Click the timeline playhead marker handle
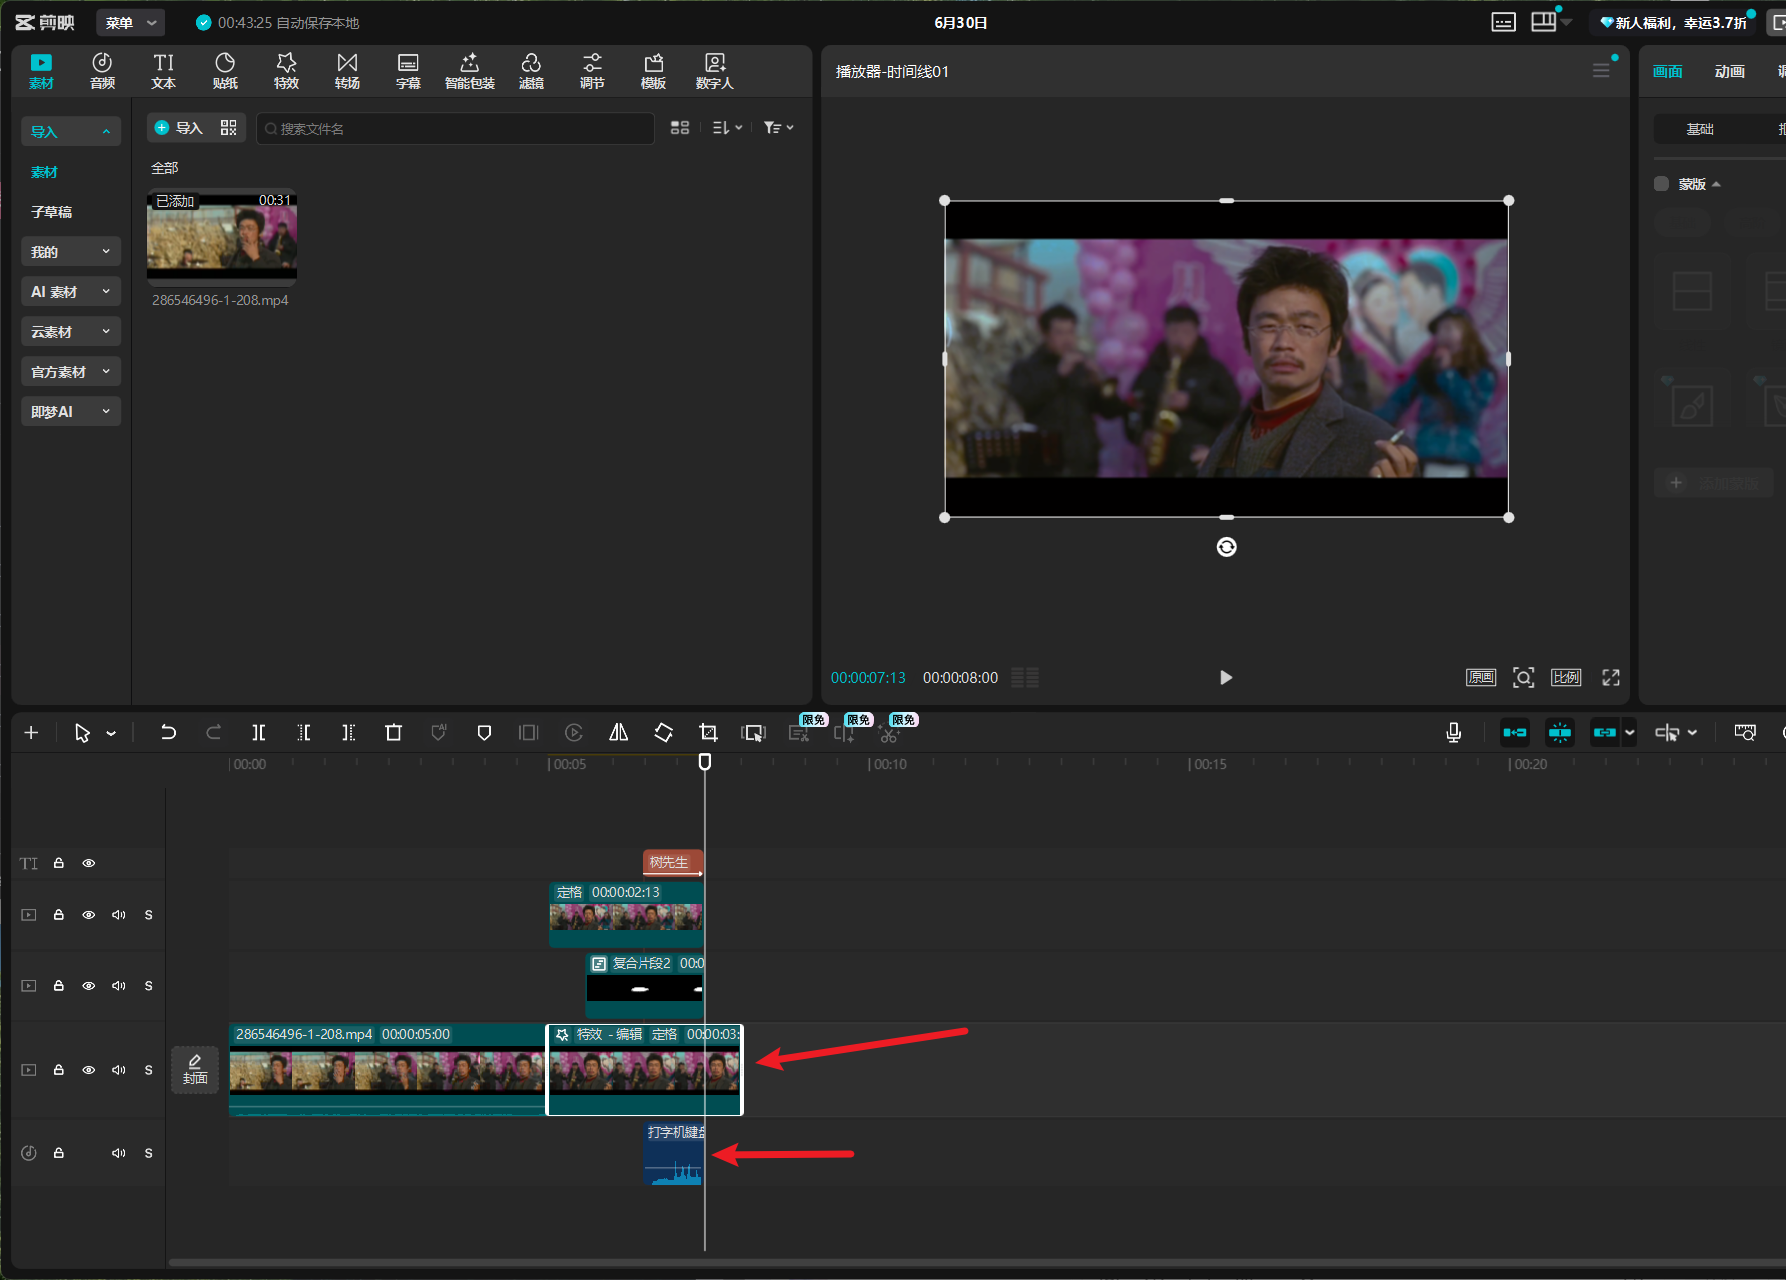The image size is (1786, 1280). (705, 762)
